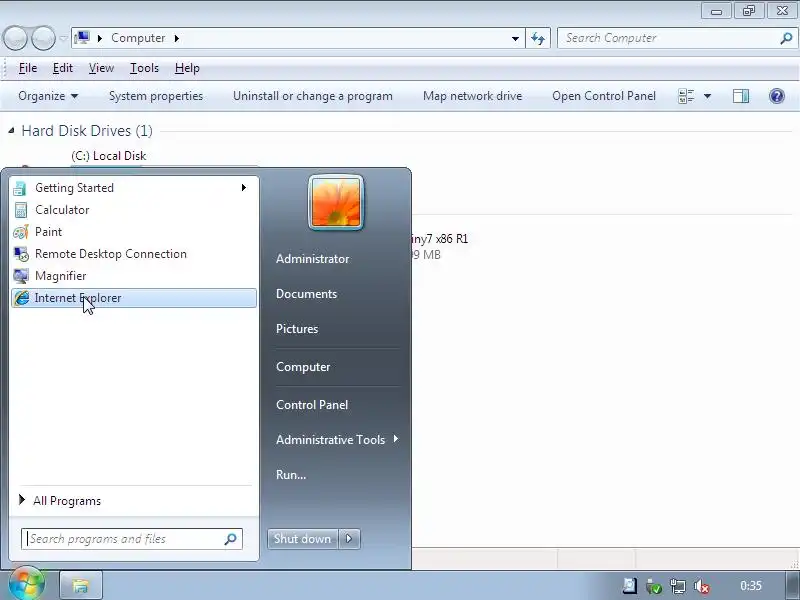Click the user account picture
The width and height of the screenshot is (800, 600).
(x=336, y=203)
